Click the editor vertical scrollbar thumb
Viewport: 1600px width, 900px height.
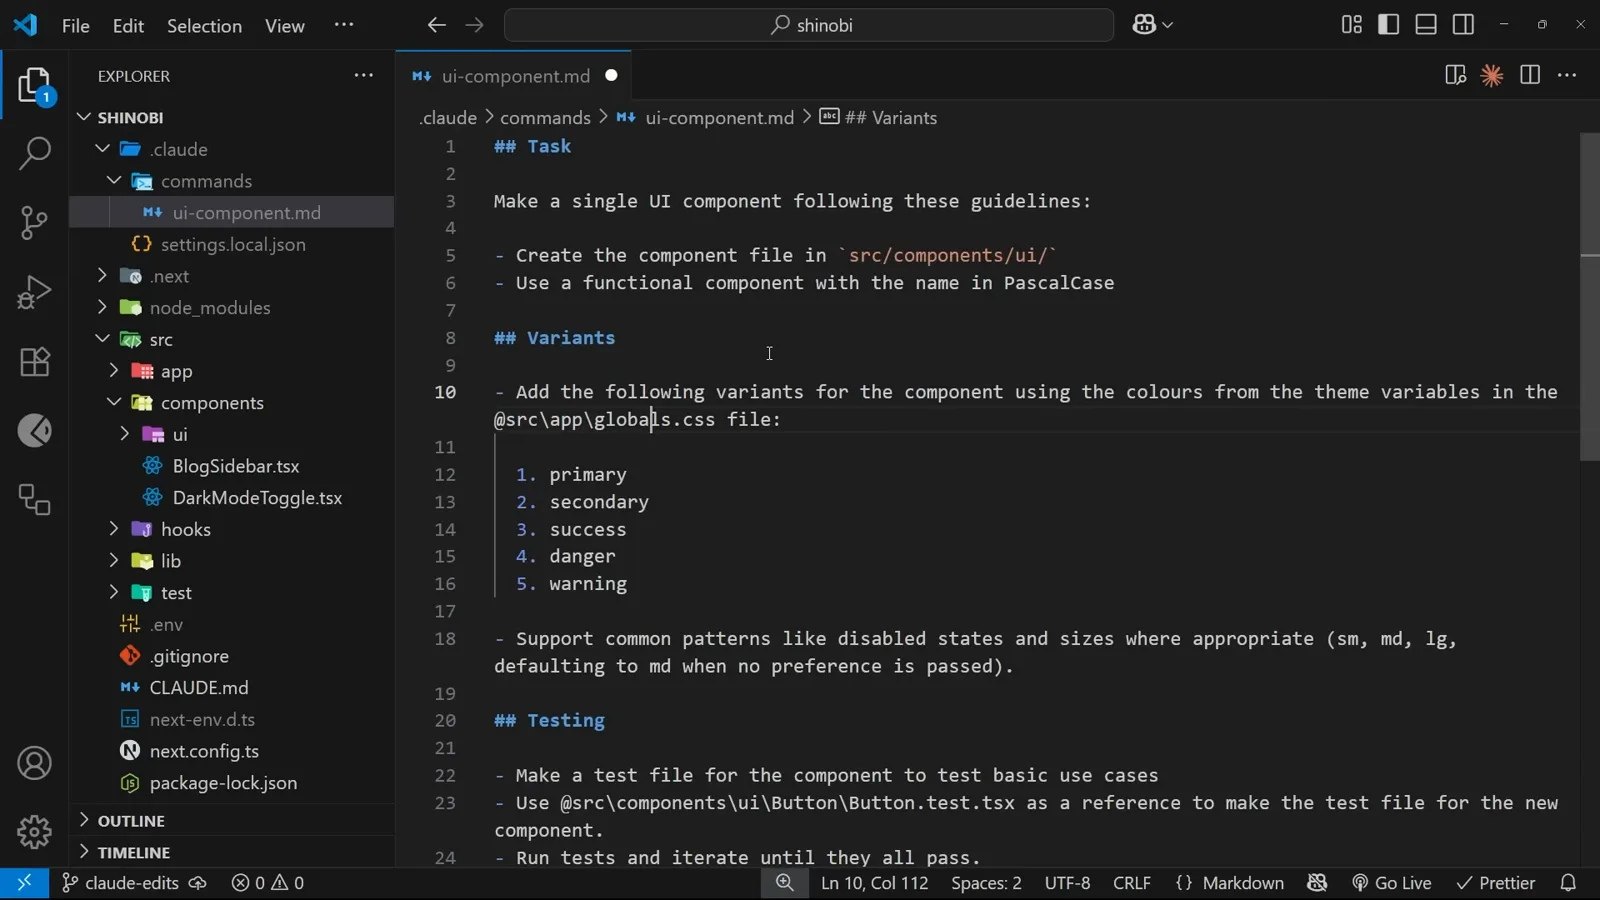(x=1589, y=296)
